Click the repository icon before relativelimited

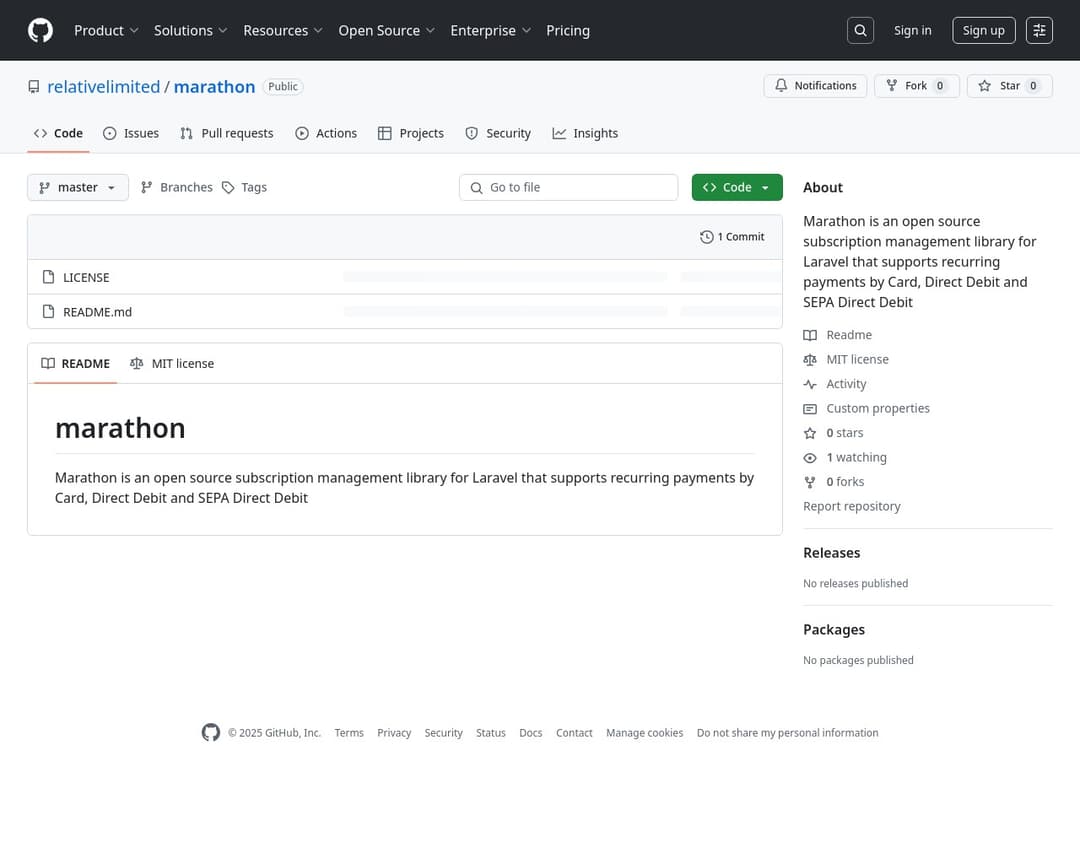pos(34,87)
